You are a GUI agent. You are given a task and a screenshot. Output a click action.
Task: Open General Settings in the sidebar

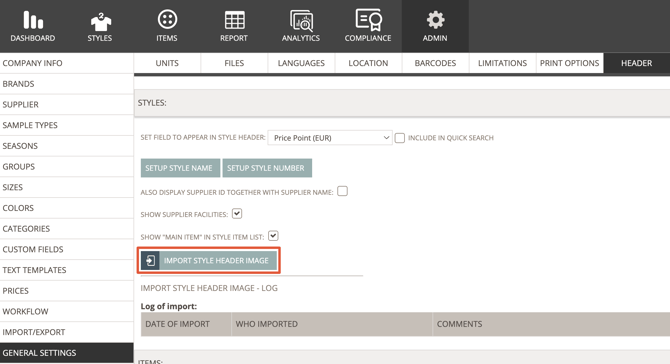click(x=67, y=353)
